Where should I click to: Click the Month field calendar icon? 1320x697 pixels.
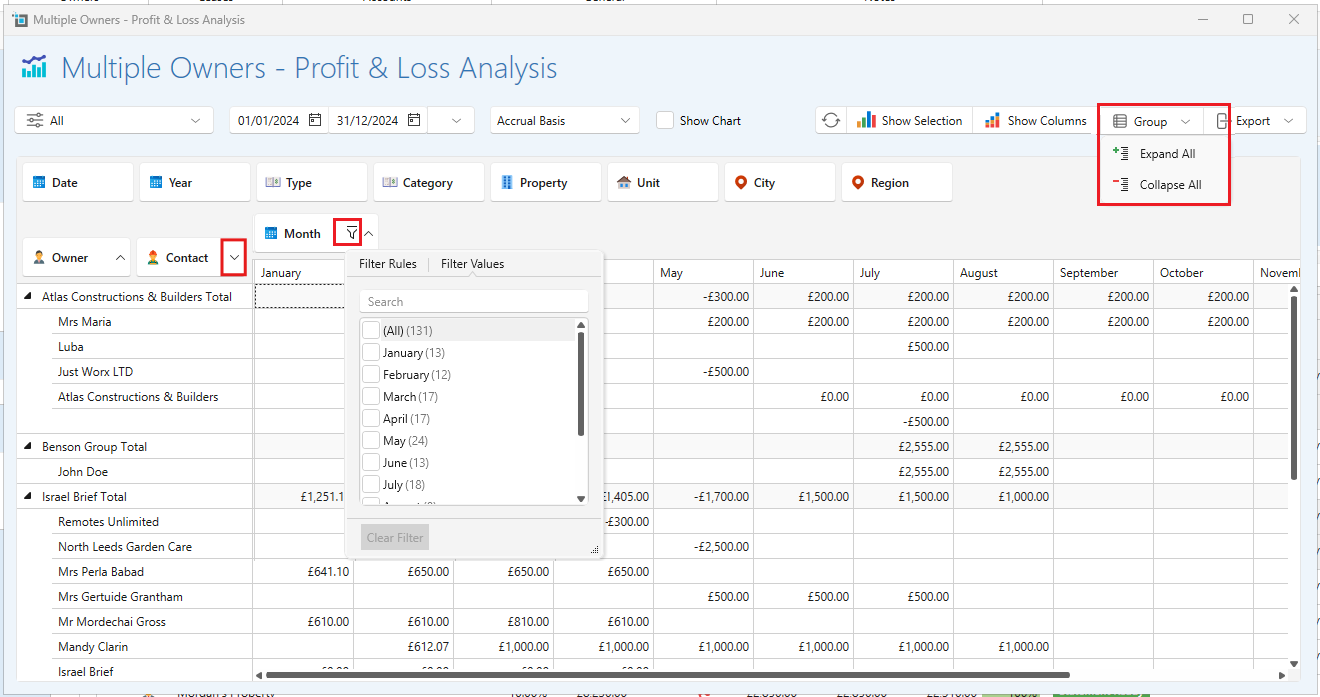click(271, 233)
